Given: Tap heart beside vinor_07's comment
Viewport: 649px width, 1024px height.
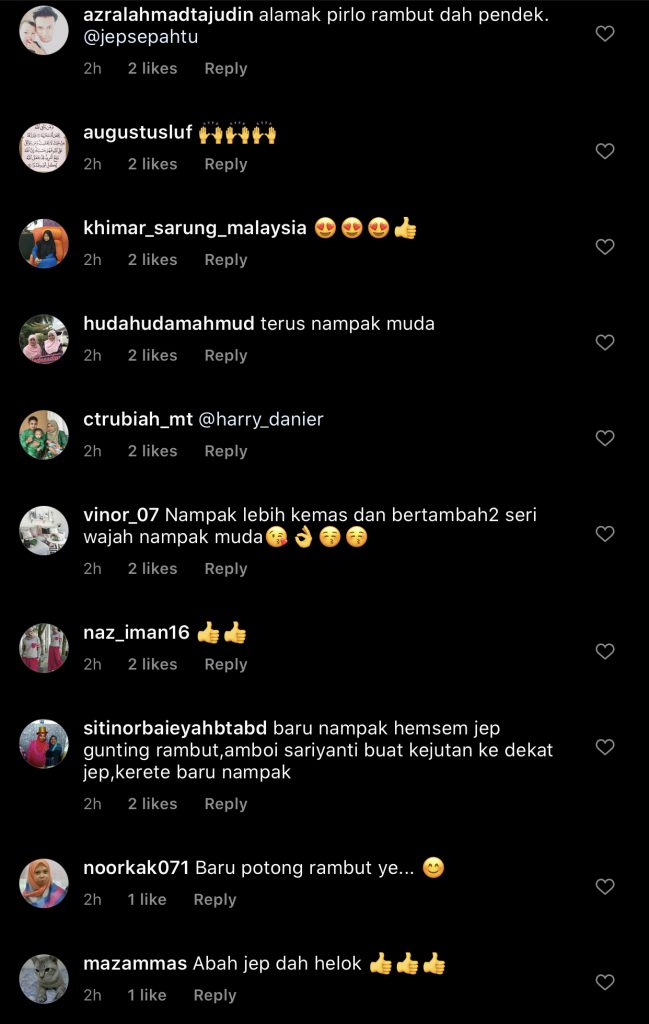Looking at the screenshot, I should tap(605, 534).
